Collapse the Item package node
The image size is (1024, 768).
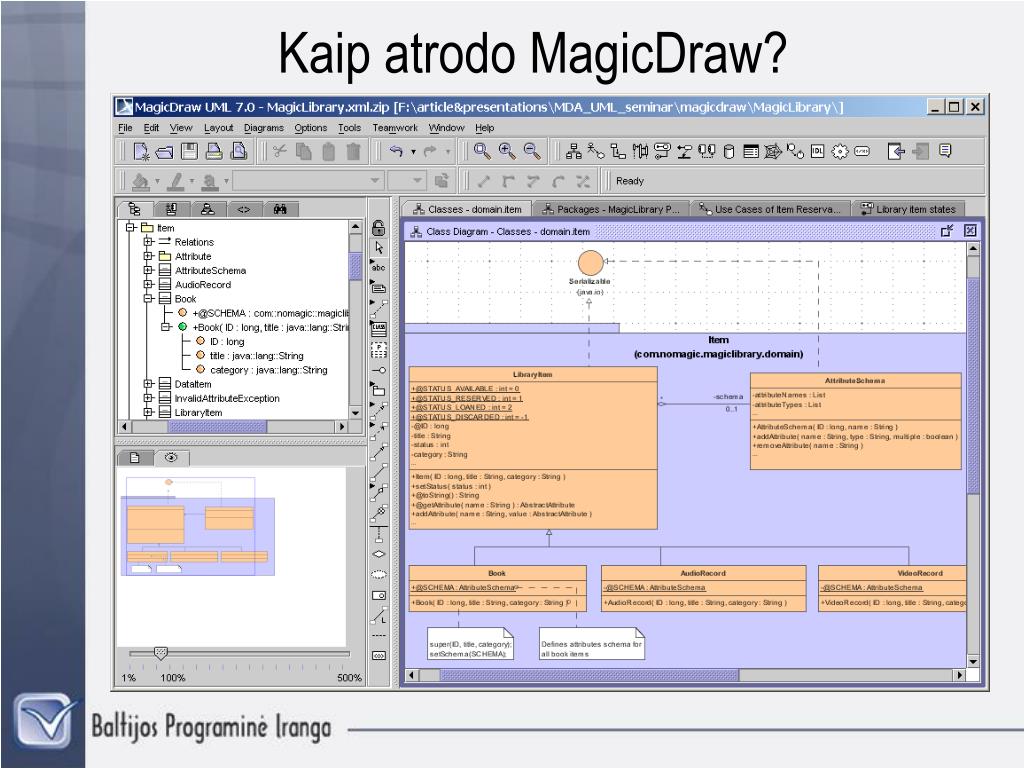pyautogui.click(x=131, y=227)
